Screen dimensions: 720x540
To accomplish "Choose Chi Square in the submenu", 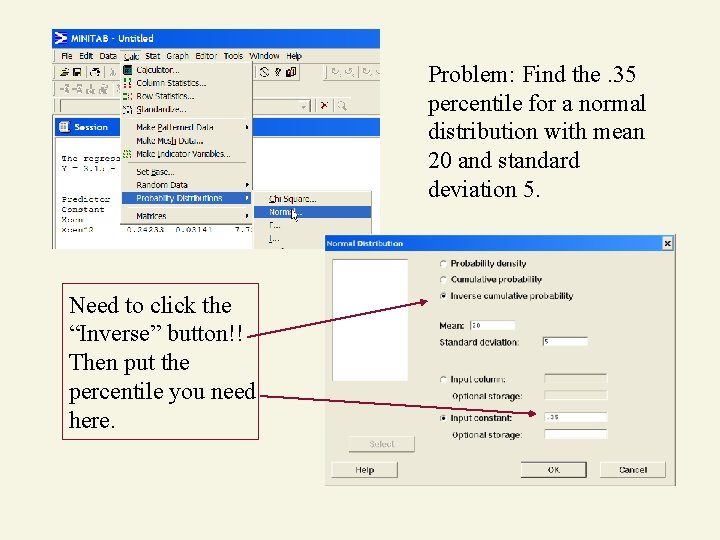I will [312, 199].
